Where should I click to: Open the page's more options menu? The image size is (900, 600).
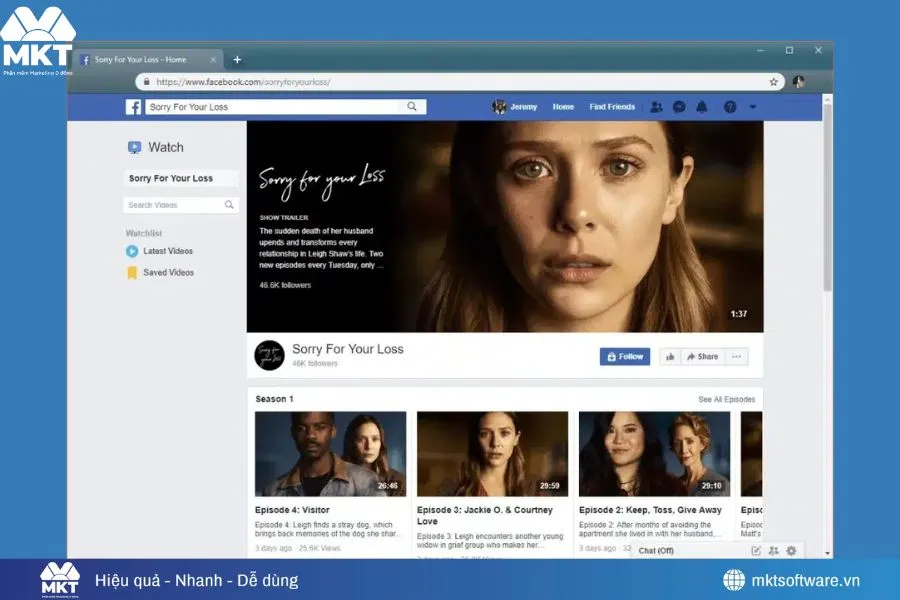pos(735,356)
